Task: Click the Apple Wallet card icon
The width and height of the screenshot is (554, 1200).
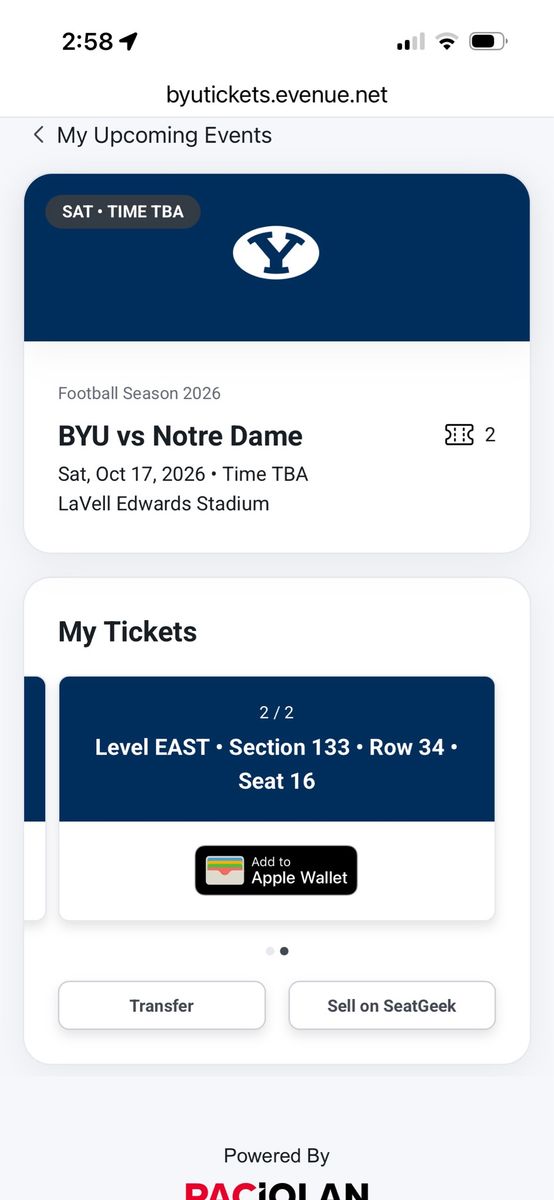Action: 225,870
